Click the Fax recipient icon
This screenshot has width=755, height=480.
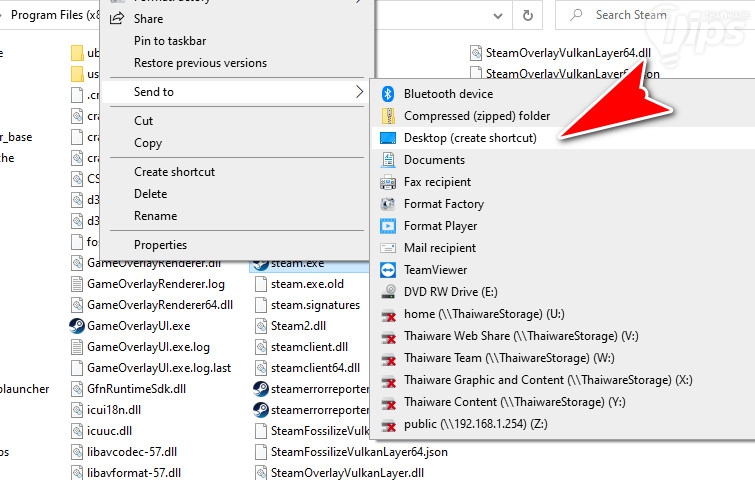pyautogui.click(x=388, y=182)
